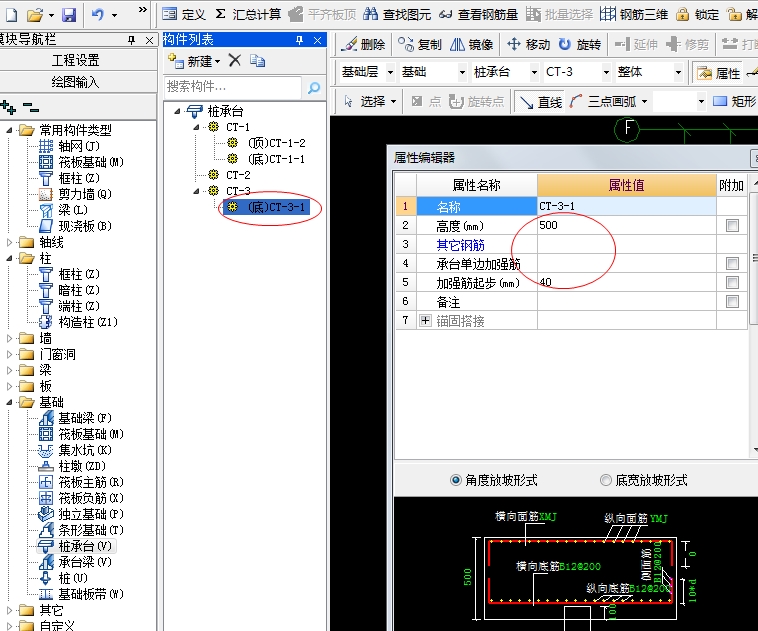Click the 选择 selection tool
This screenshot has height=631, width=758.
point(364,102)
